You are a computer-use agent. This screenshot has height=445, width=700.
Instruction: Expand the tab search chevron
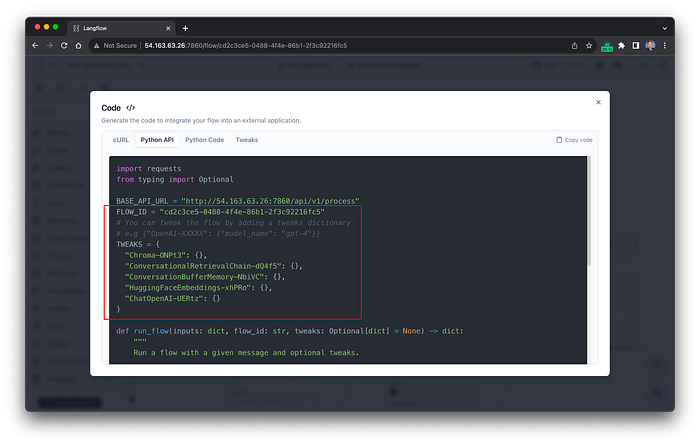click(665, 28)
